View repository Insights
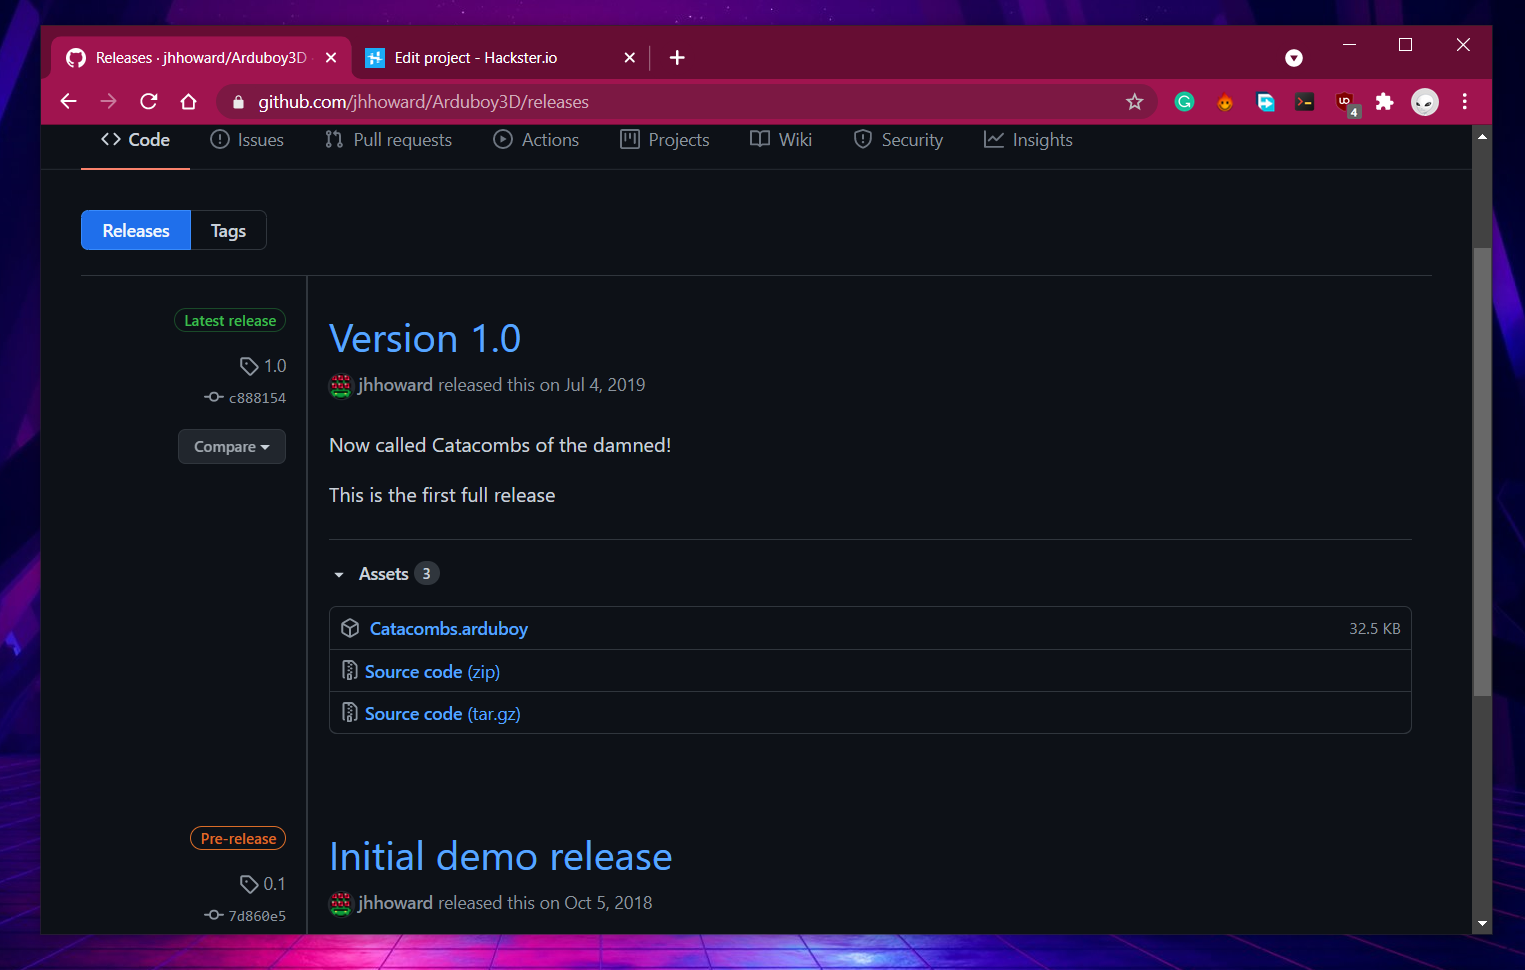The image size is (1525, 970). tap(1028, 140)
